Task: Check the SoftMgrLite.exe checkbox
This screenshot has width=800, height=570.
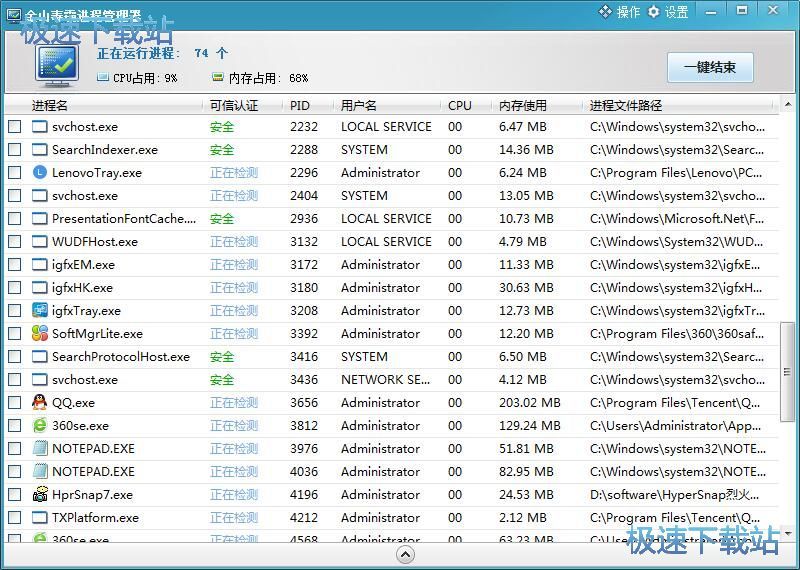Action: point(15,333)
